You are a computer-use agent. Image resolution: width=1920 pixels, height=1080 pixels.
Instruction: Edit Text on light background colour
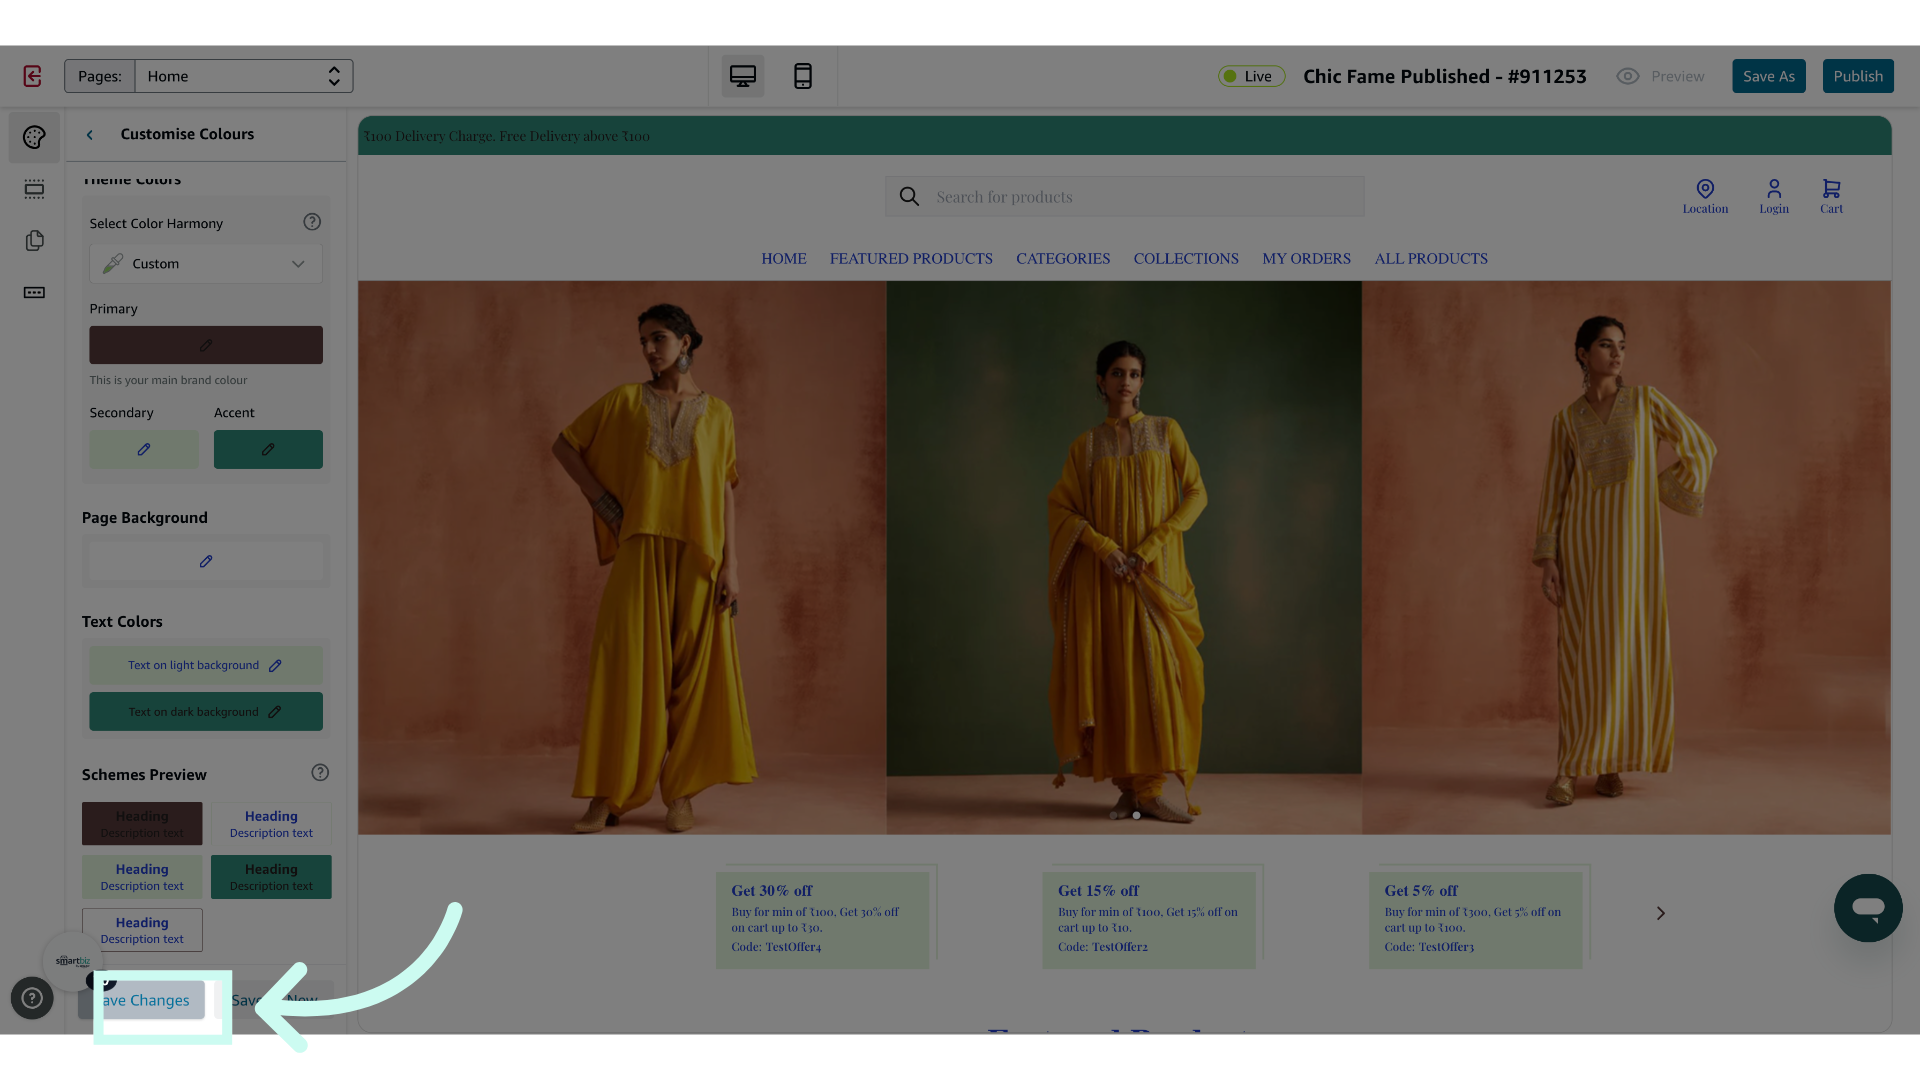[x=206, y=665]
